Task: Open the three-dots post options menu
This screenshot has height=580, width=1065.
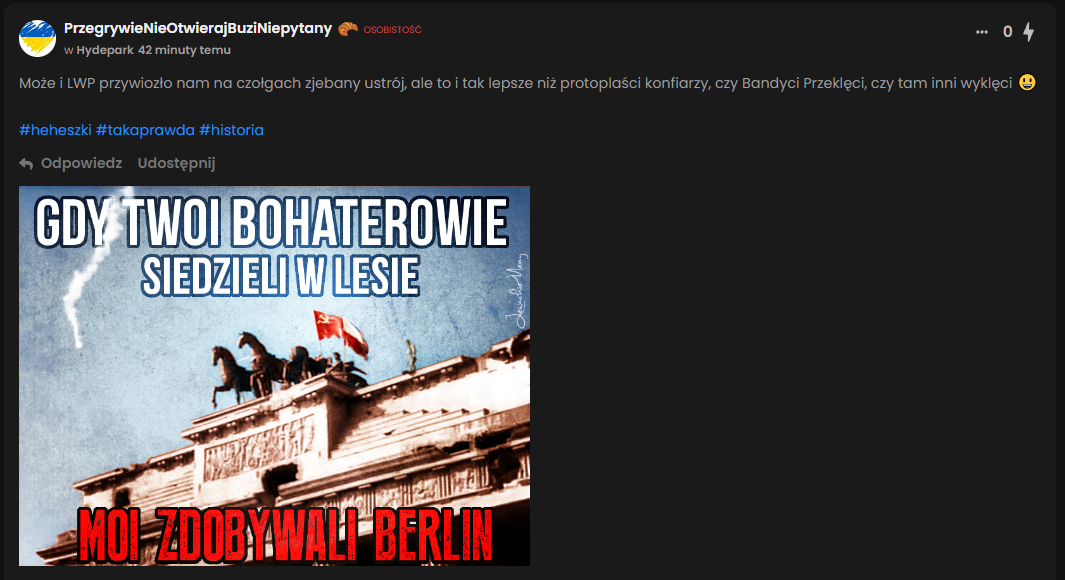Action: [981, 32]
